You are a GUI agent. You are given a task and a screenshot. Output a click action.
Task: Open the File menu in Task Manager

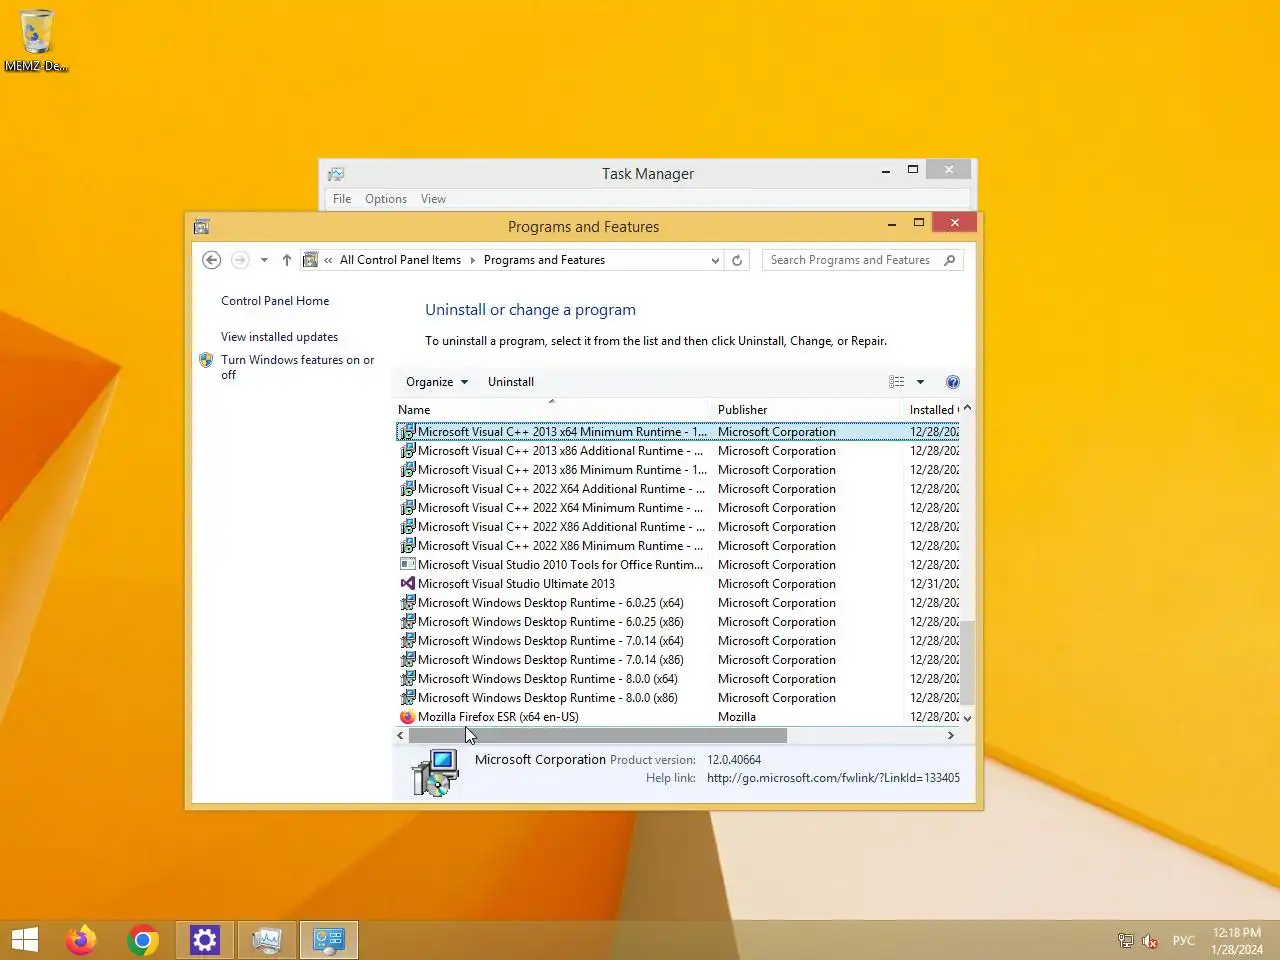tap(342, 199)
